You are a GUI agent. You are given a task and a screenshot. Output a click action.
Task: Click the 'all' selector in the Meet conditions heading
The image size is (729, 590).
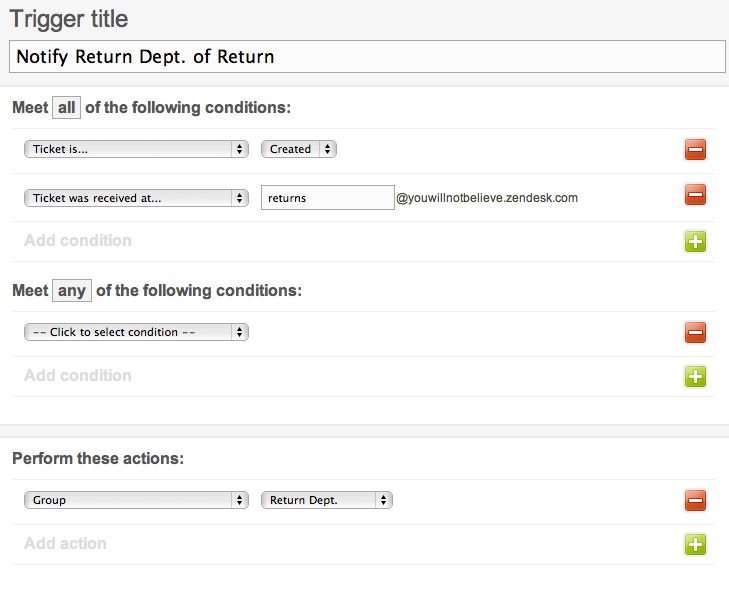point(66,107)
